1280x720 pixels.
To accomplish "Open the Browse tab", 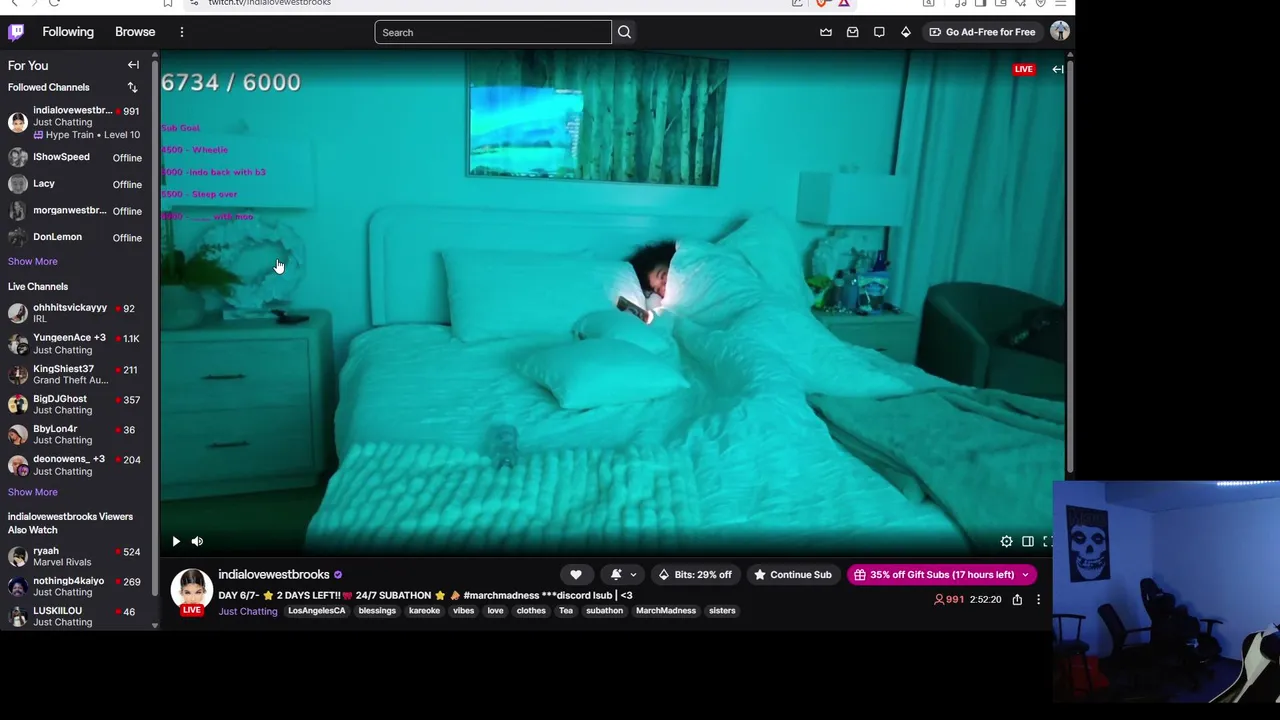I will [135, 32].
